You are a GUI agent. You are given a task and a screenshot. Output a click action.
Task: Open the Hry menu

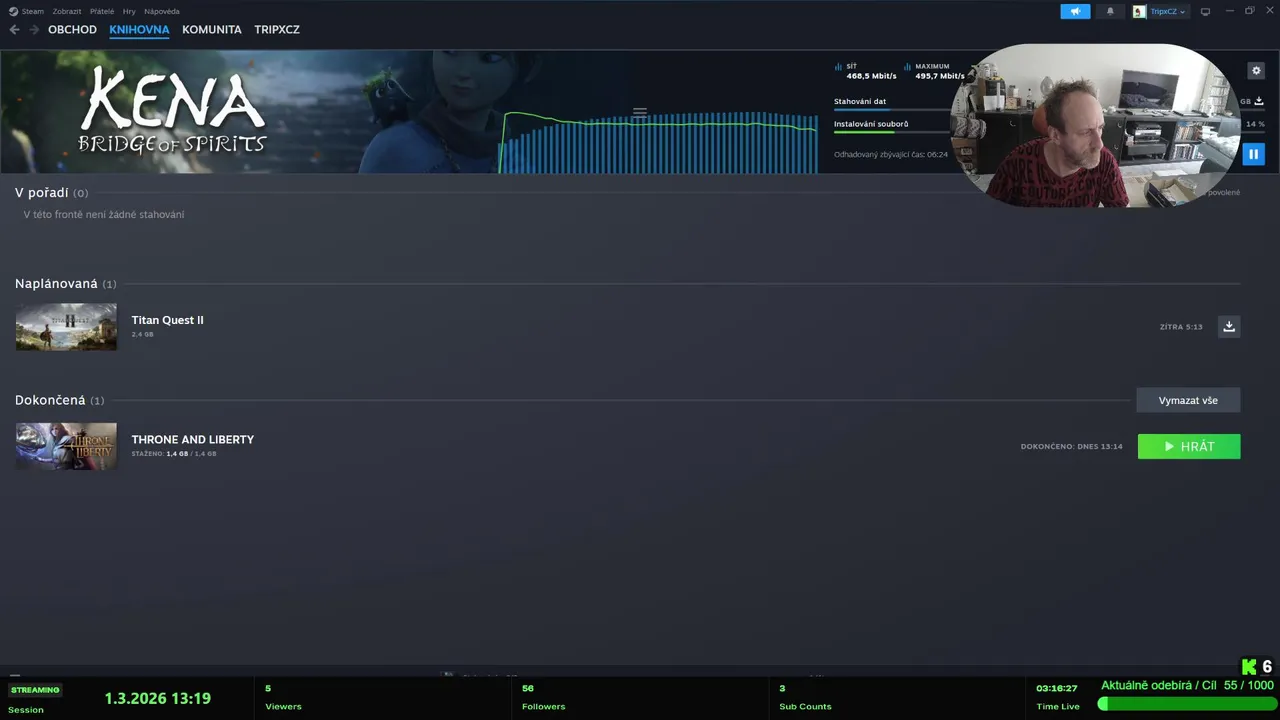129,11
